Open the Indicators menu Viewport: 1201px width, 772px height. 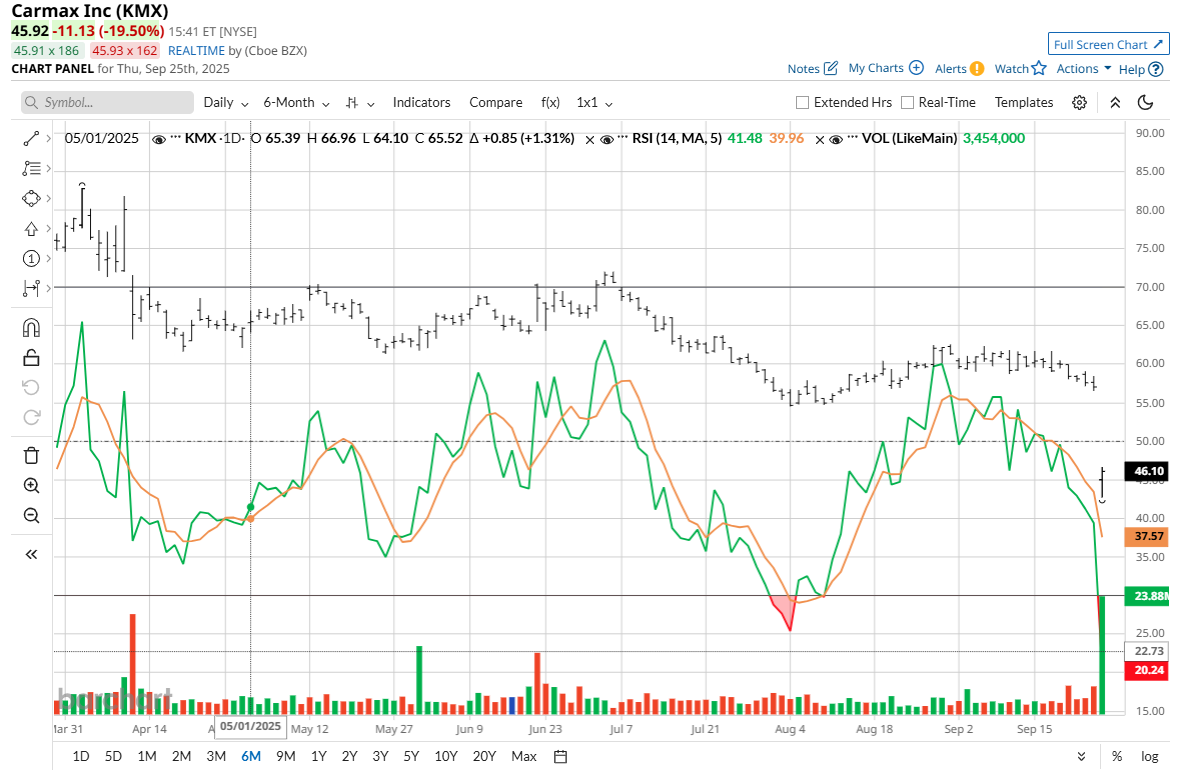[421, 102]
